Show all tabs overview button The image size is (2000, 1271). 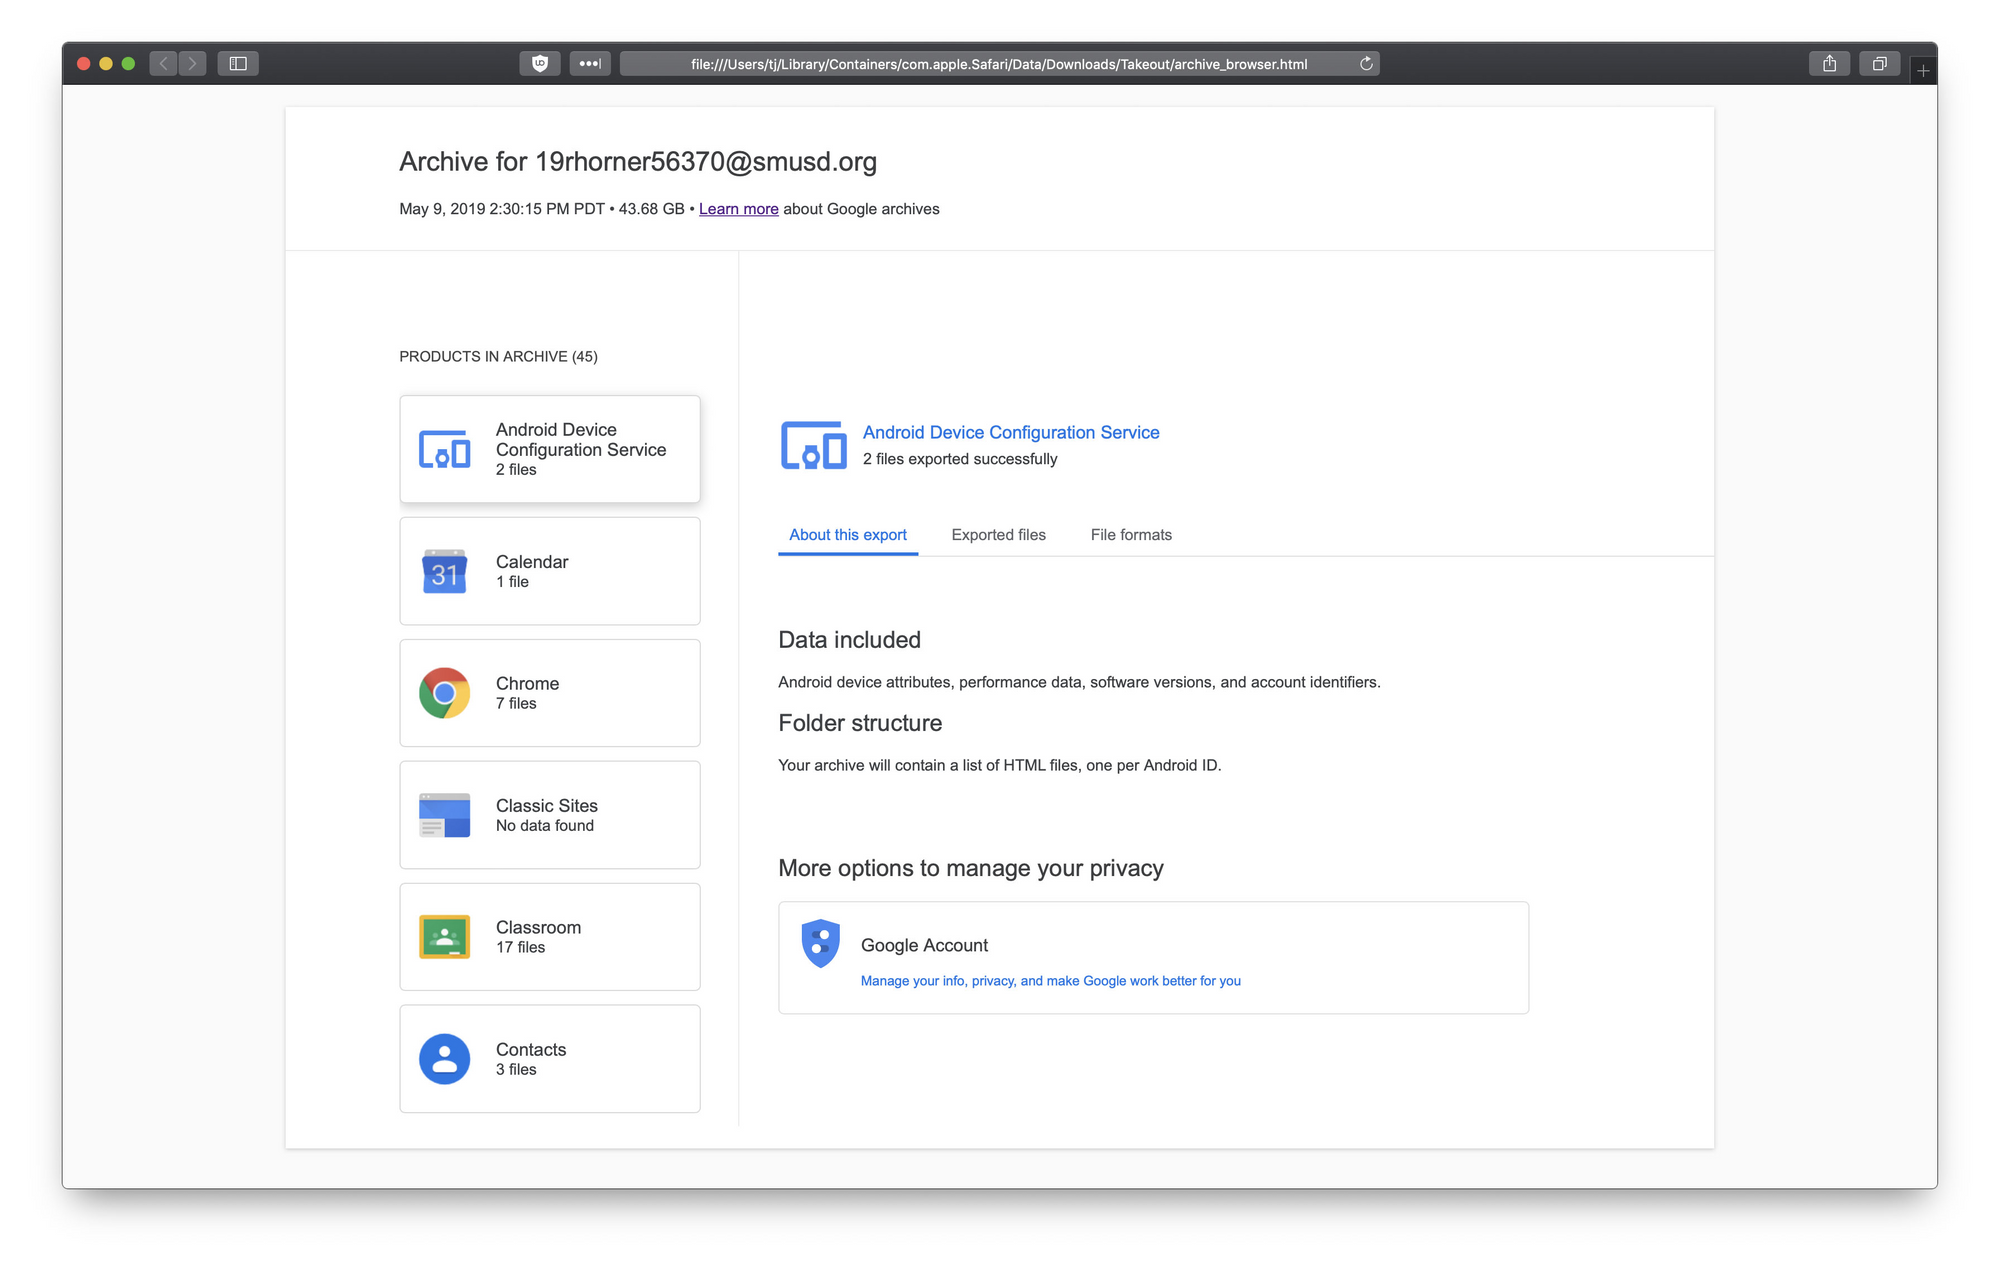coord(1879,64)
